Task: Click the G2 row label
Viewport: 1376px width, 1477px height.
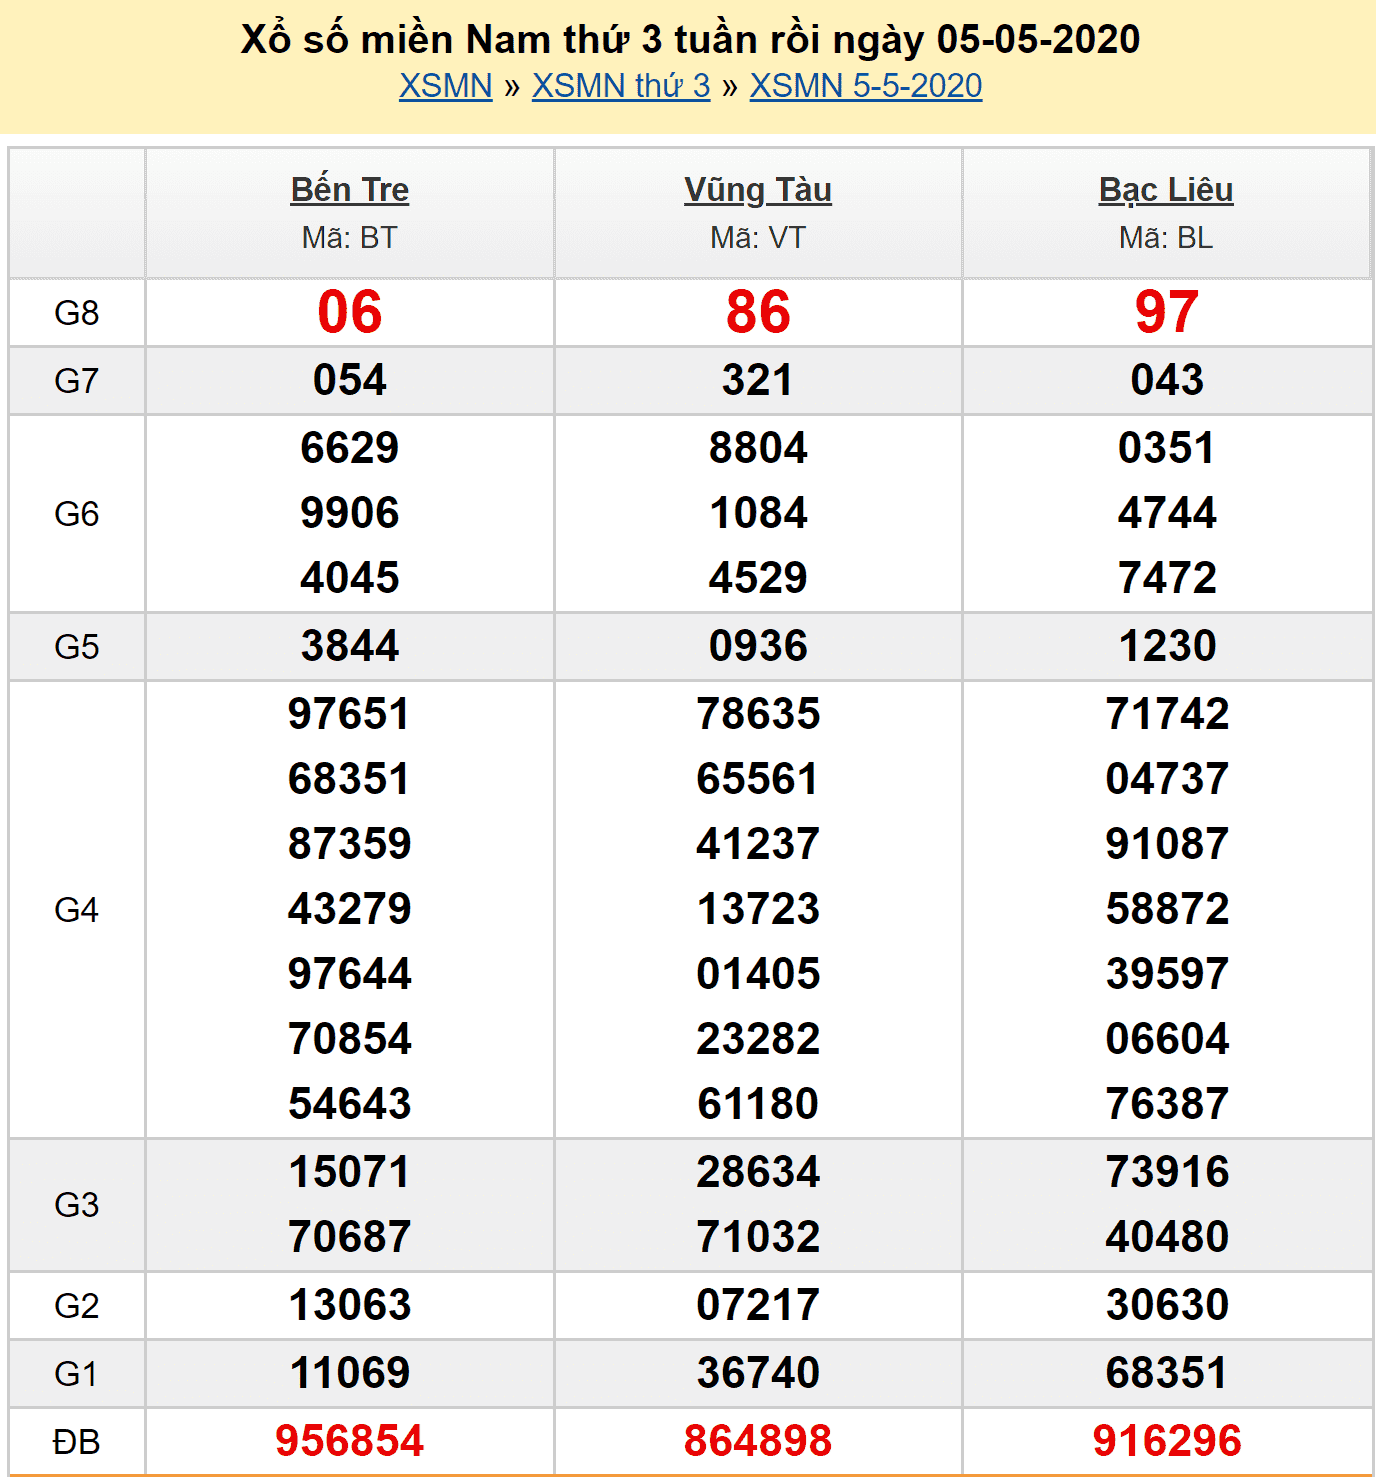Action: pos(77,1306)
